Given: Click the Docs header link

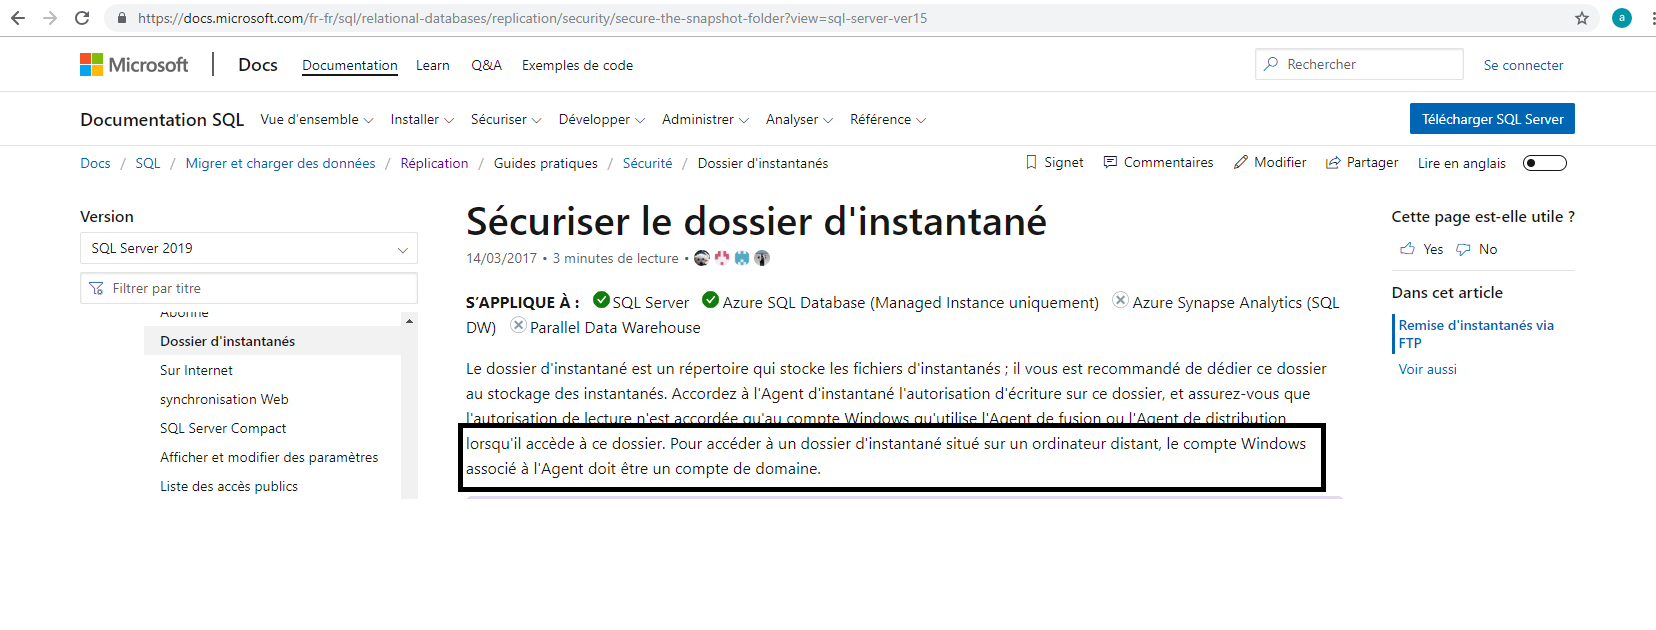Looking at the screenshot, I should click(x=258, y=65).
